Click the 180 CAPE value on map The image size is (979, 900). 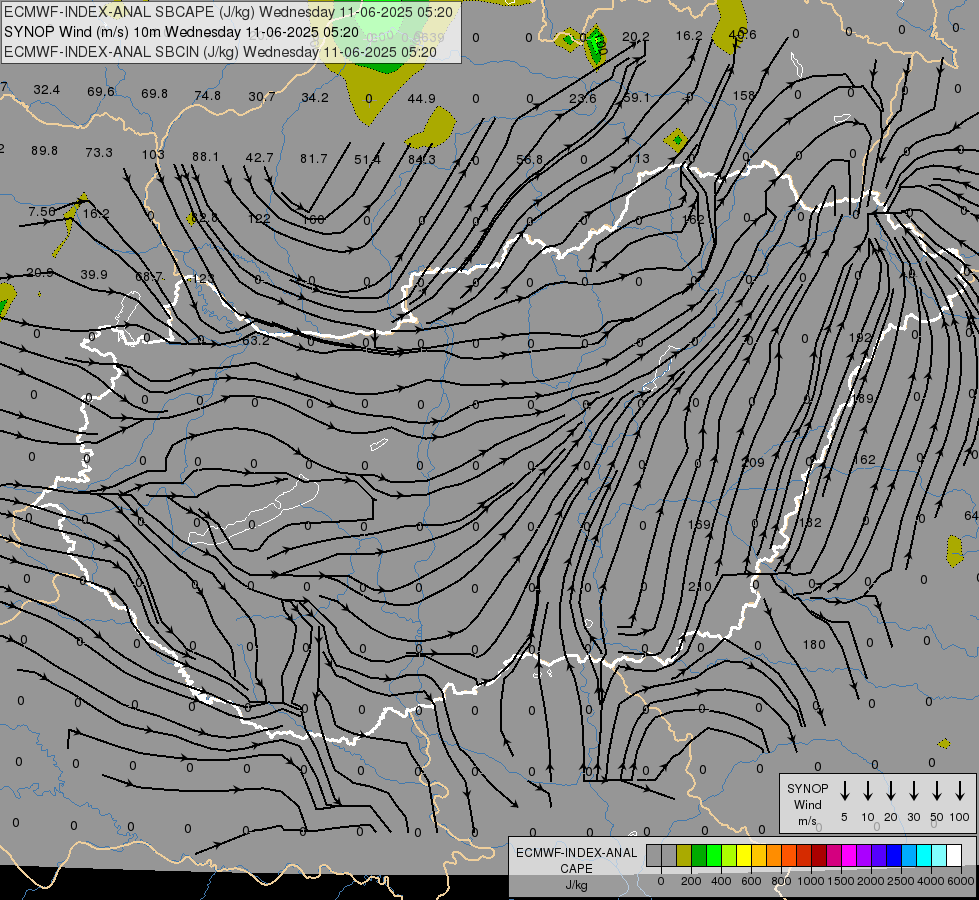coord(814,645)
